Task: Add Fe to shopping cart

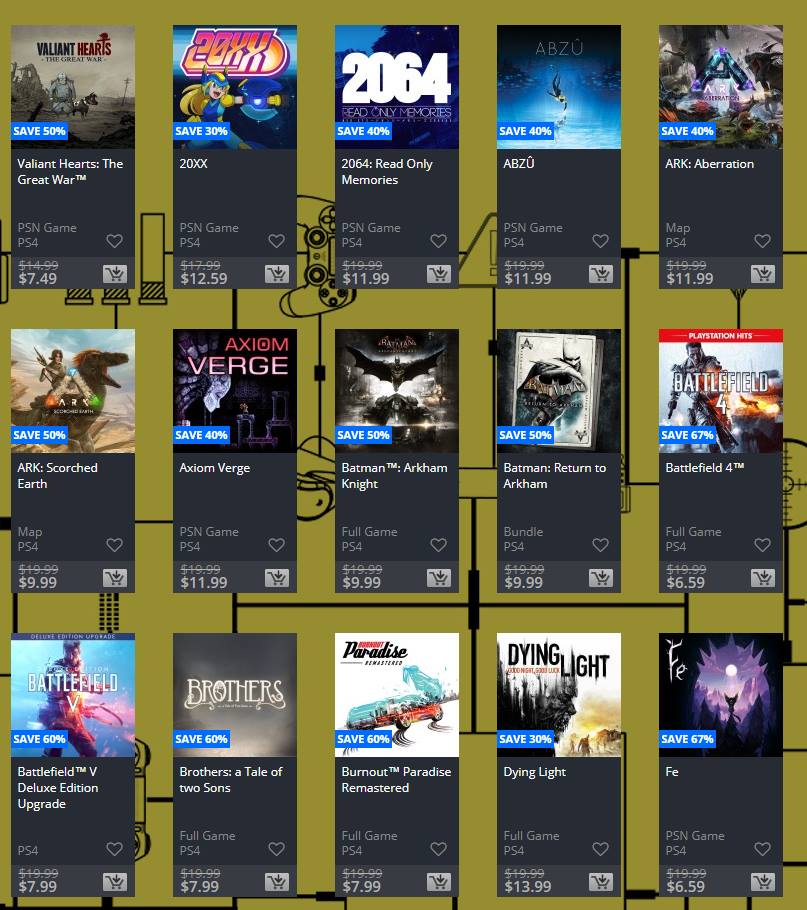Action: [x=762, y=882]
